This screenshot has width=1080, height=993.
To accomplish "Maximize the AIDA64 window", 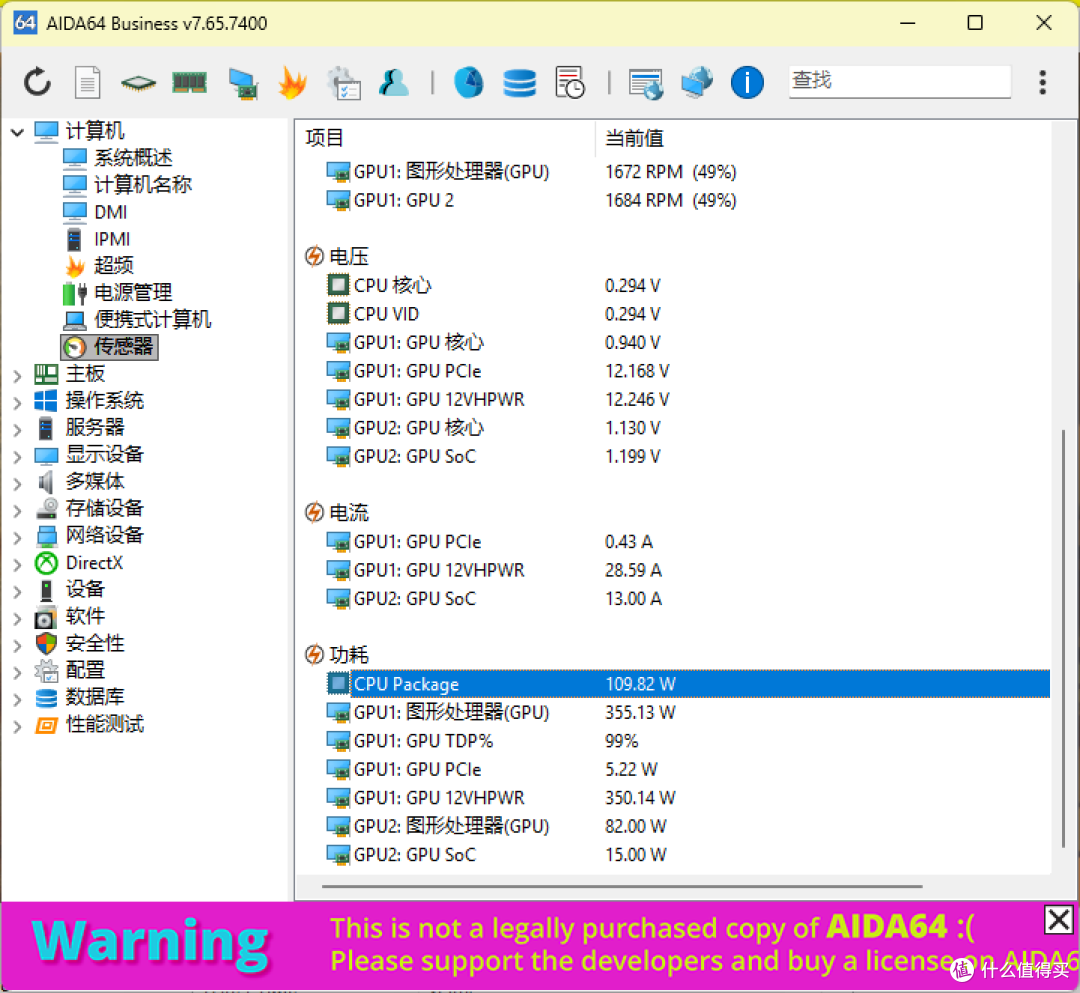I will [975, 23].
